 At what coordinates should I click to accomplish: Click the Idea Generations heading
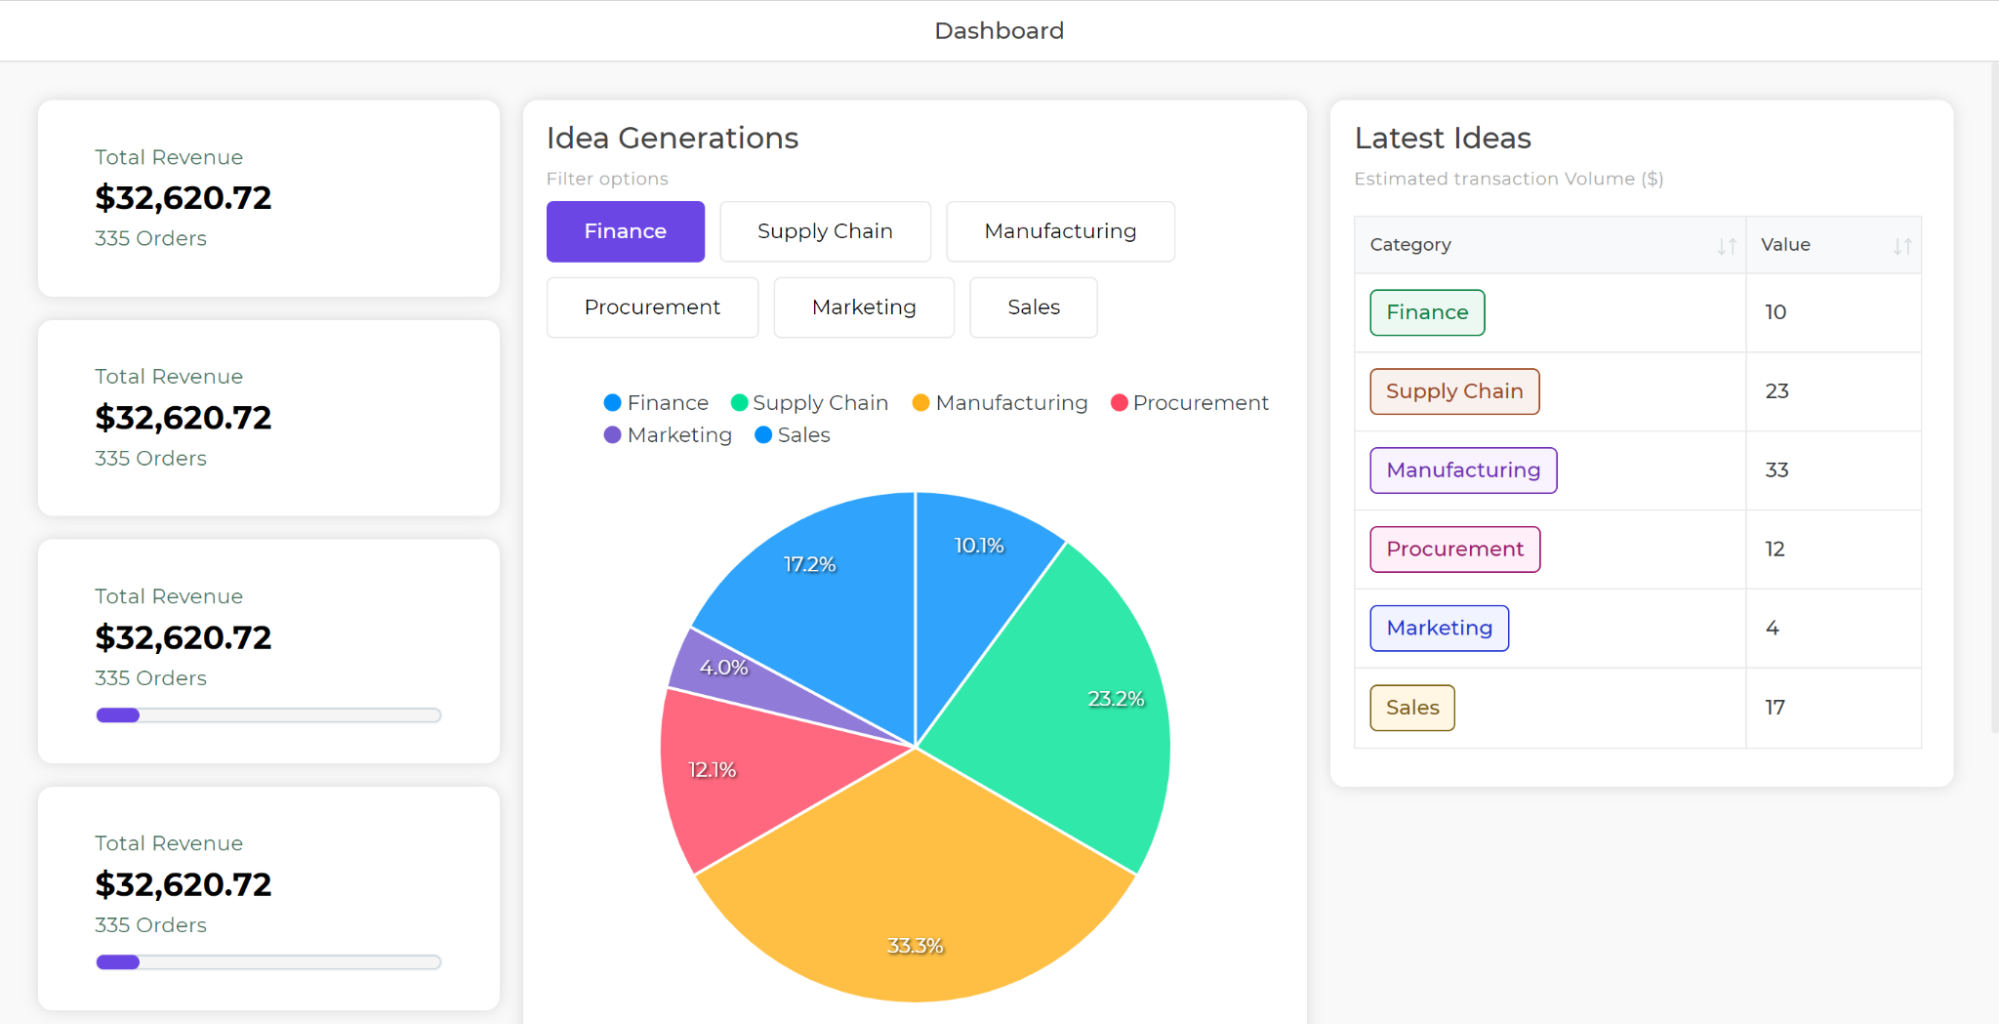(672, 138)
